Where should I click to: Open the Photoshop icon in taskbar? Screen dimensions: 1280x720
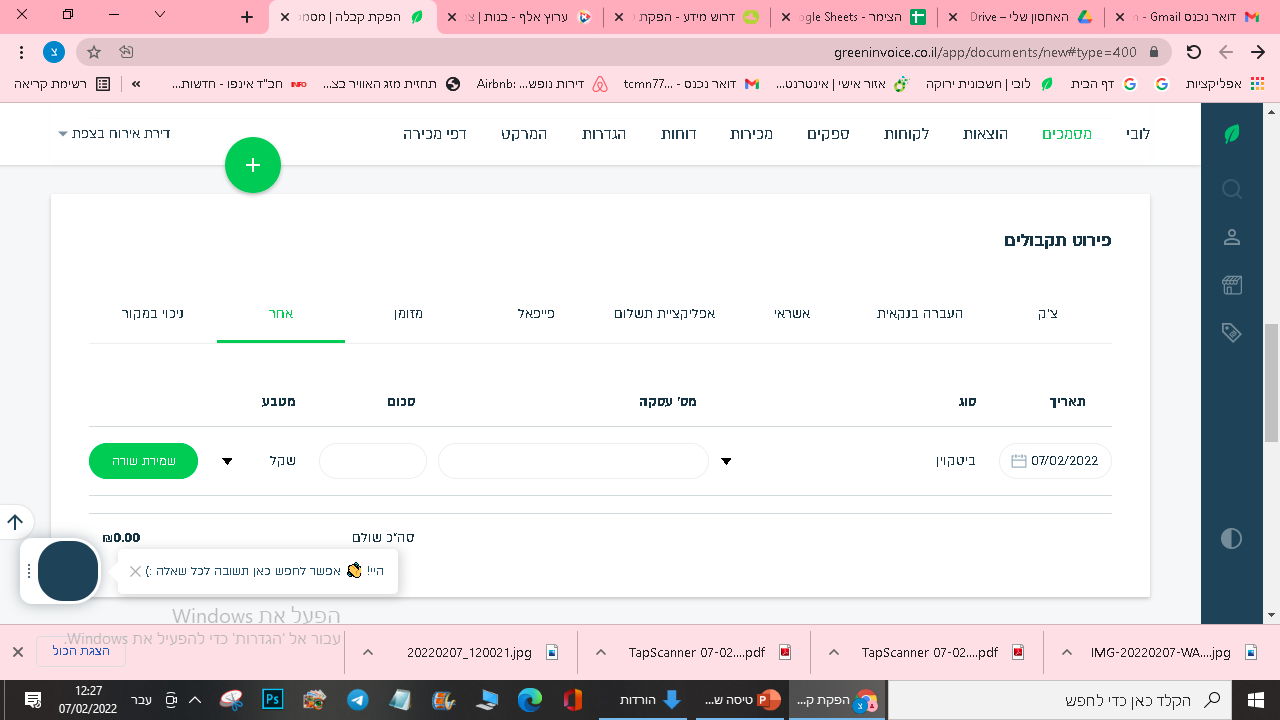pos(272,700)
